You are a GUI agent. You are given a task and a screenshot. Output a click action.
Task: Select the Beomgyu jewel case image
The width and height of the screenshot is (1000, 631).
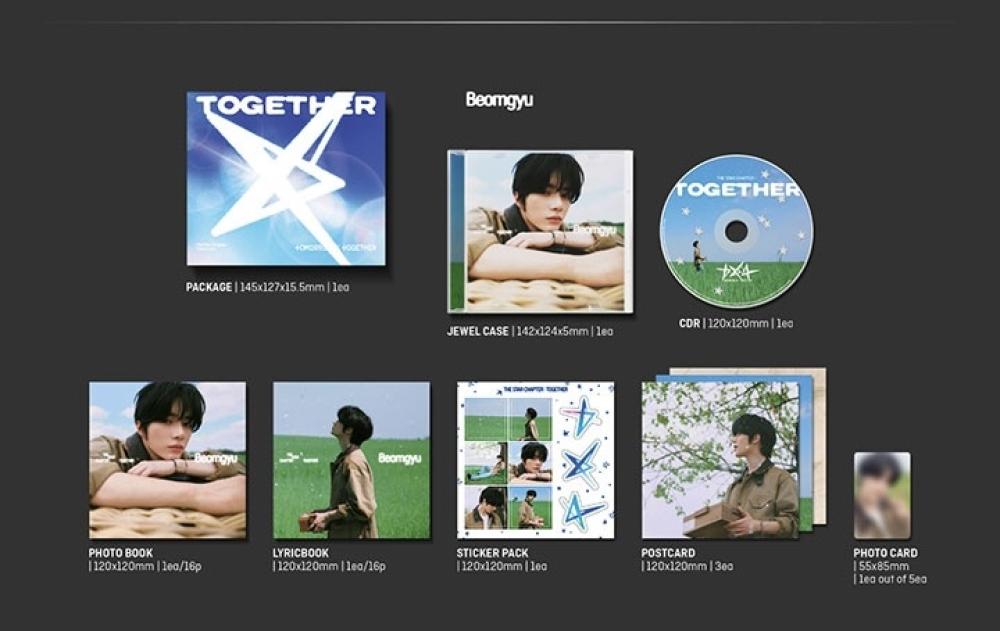tap(540, 232)
